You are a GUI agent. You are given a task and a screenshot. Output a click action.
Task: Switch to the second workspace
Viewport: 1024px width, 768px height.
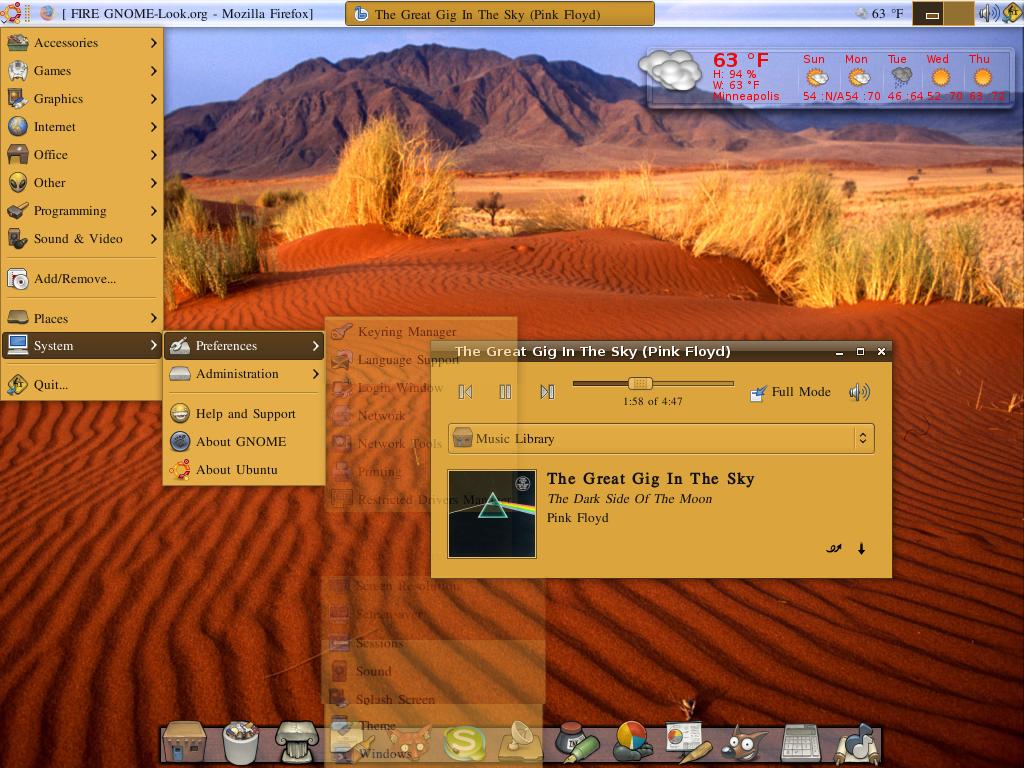[957, 14]
